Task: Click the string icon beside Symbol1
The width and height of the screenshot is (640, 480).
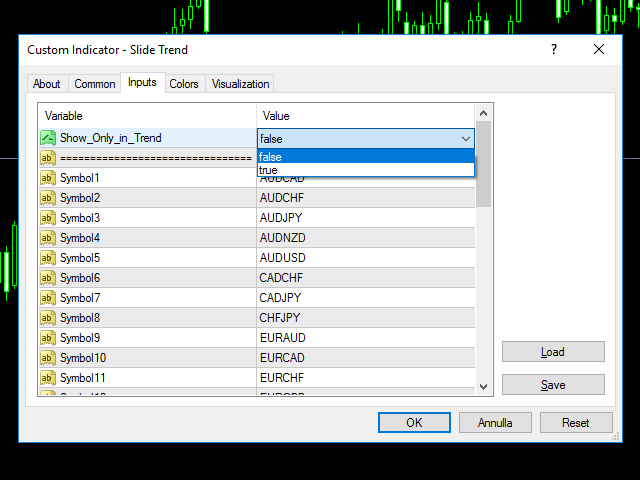Action: point(47,178)
